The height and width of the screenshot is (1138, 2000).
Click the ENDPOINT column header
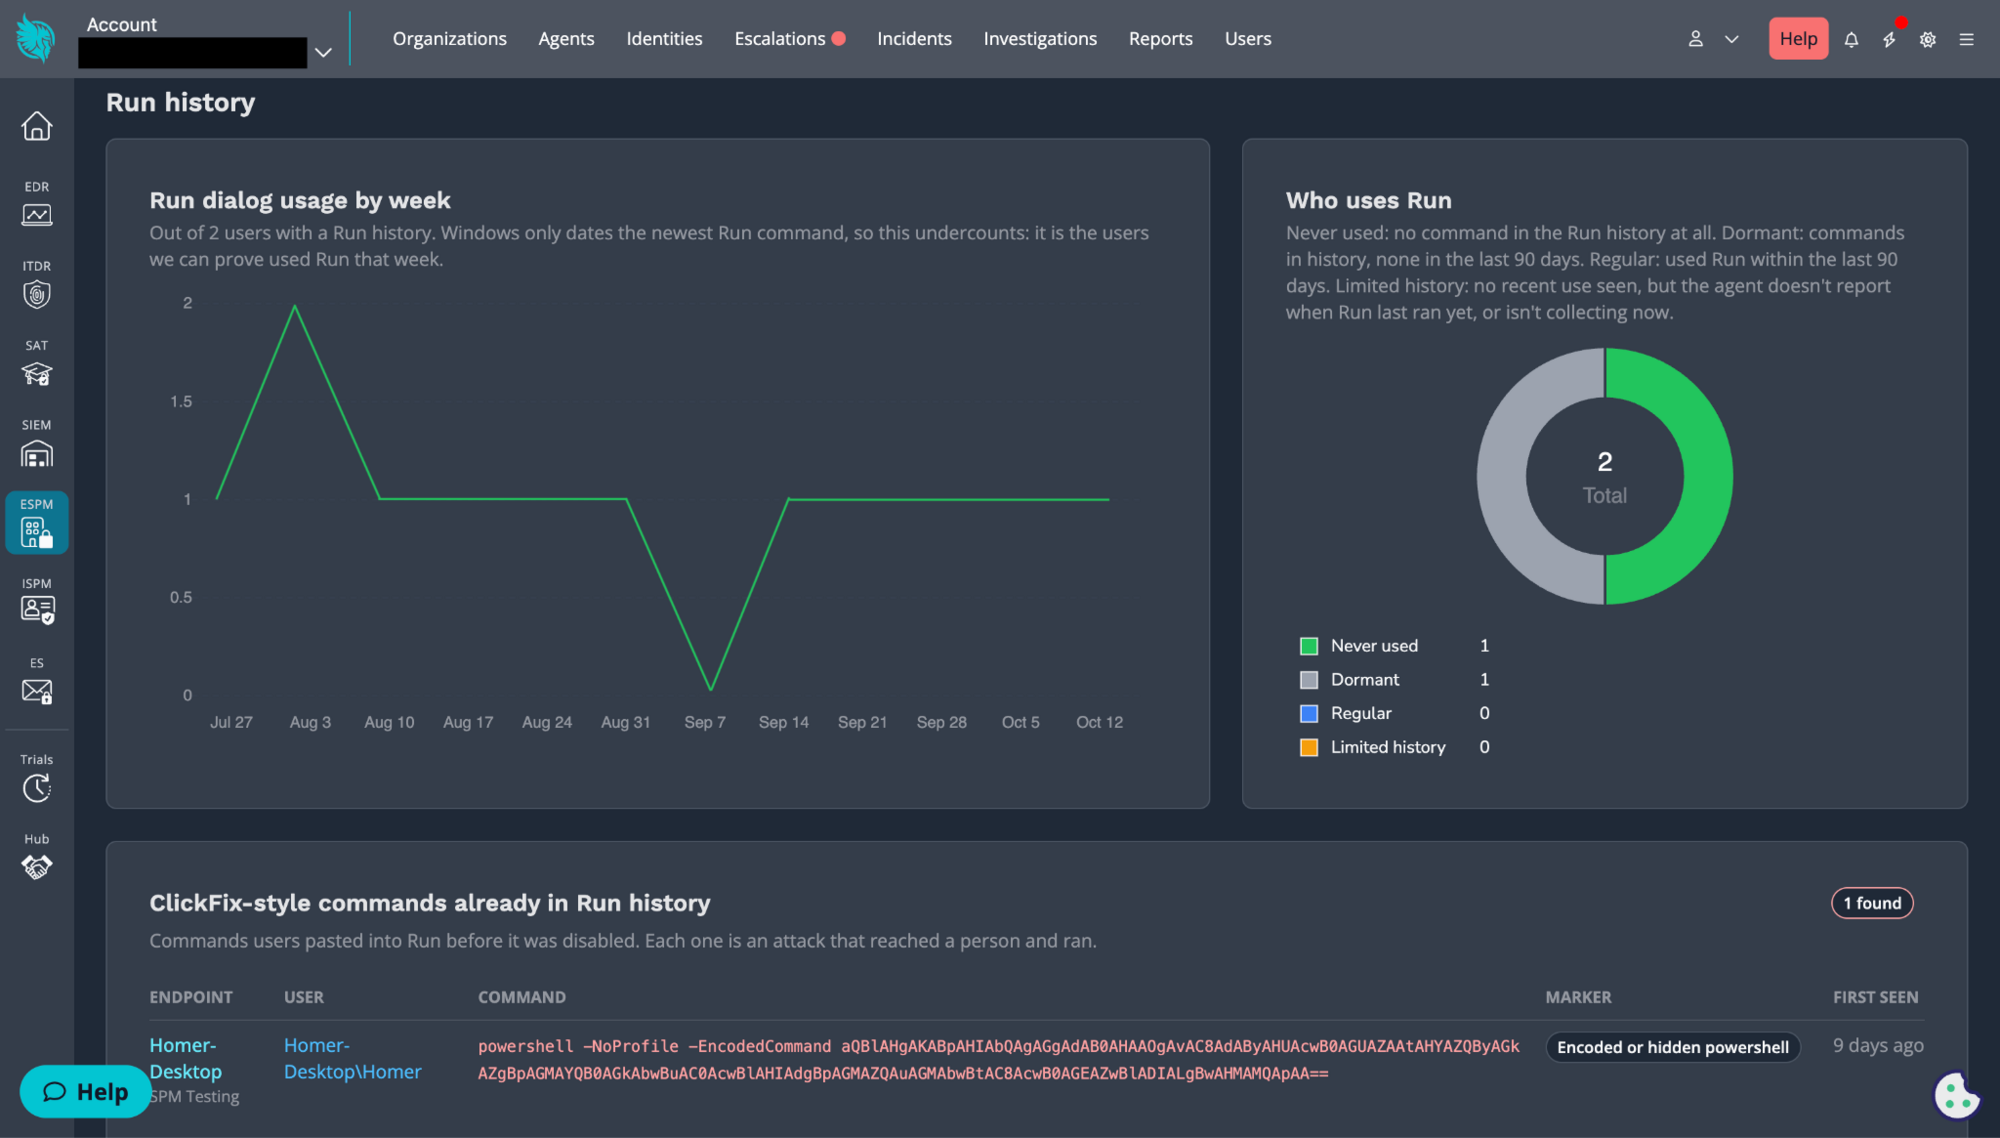point(191,997)
